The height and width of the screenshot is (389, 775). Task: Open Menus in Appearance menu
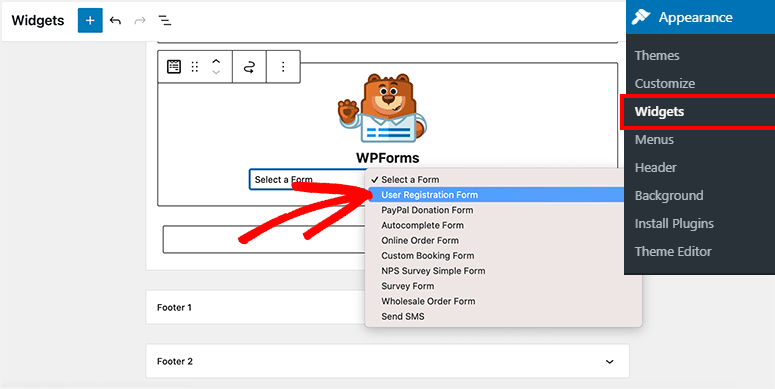[x=654, y=140]
